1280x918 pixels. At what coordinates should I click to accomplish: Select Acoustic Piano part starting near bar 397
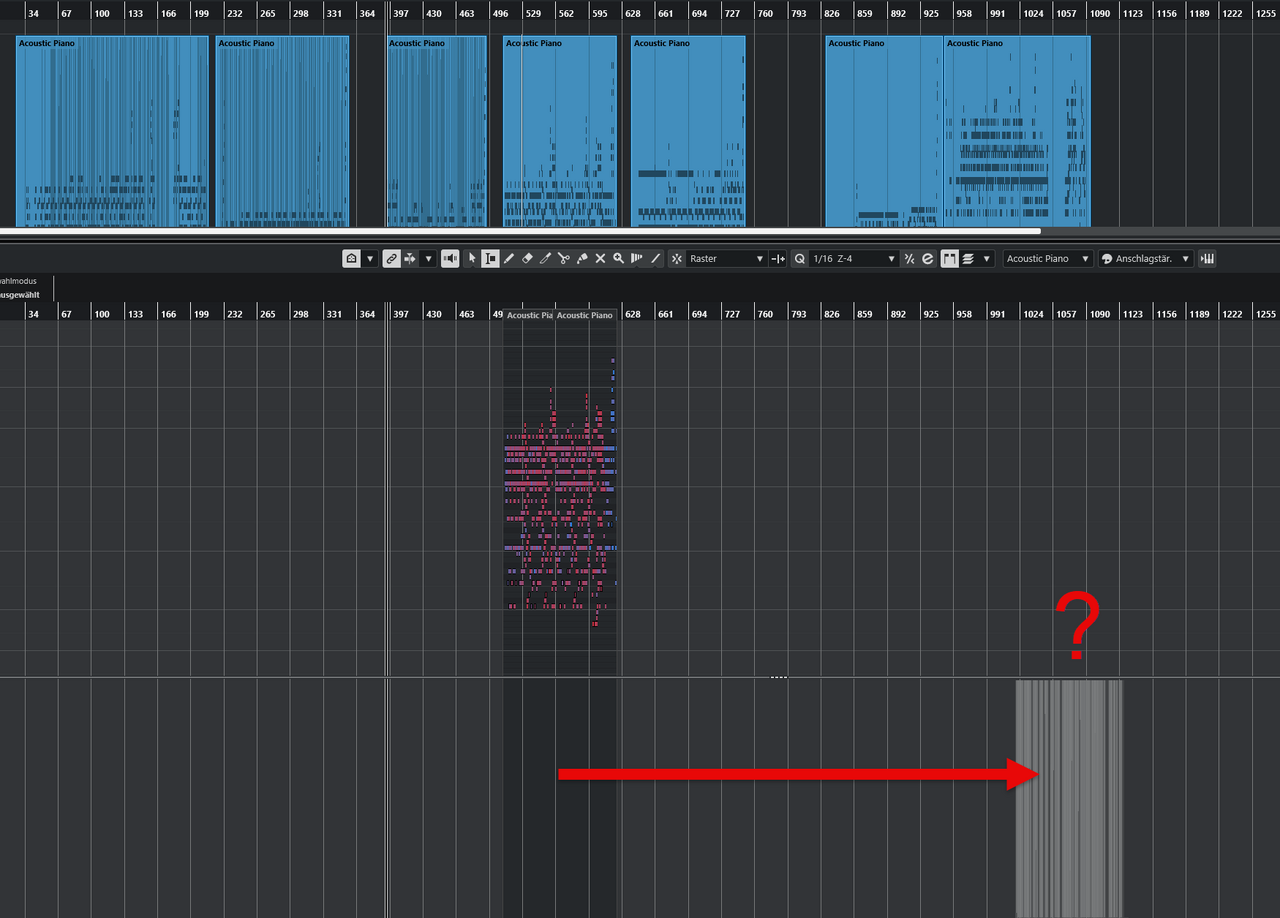(x=437, y=131)
